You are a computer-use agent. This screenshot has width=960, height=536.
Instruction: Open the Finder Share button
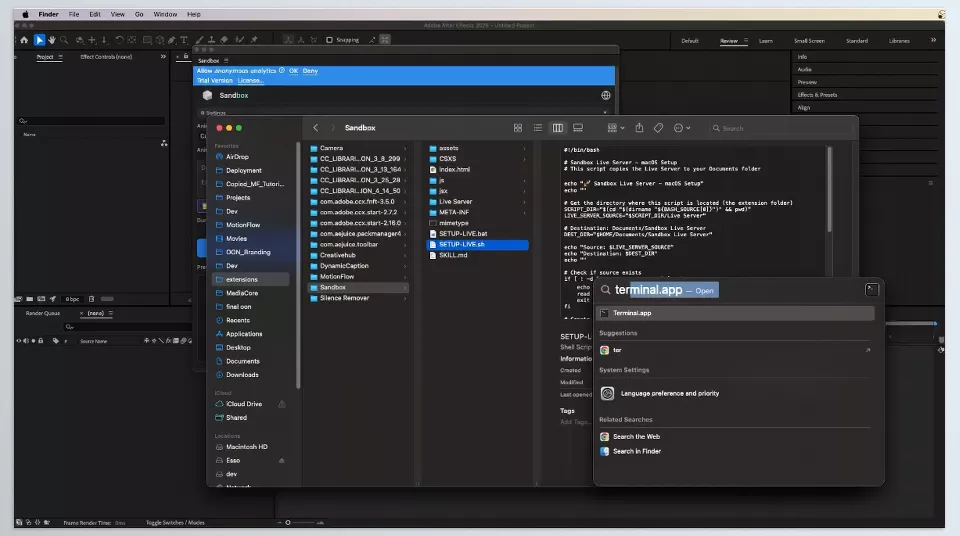639,127
